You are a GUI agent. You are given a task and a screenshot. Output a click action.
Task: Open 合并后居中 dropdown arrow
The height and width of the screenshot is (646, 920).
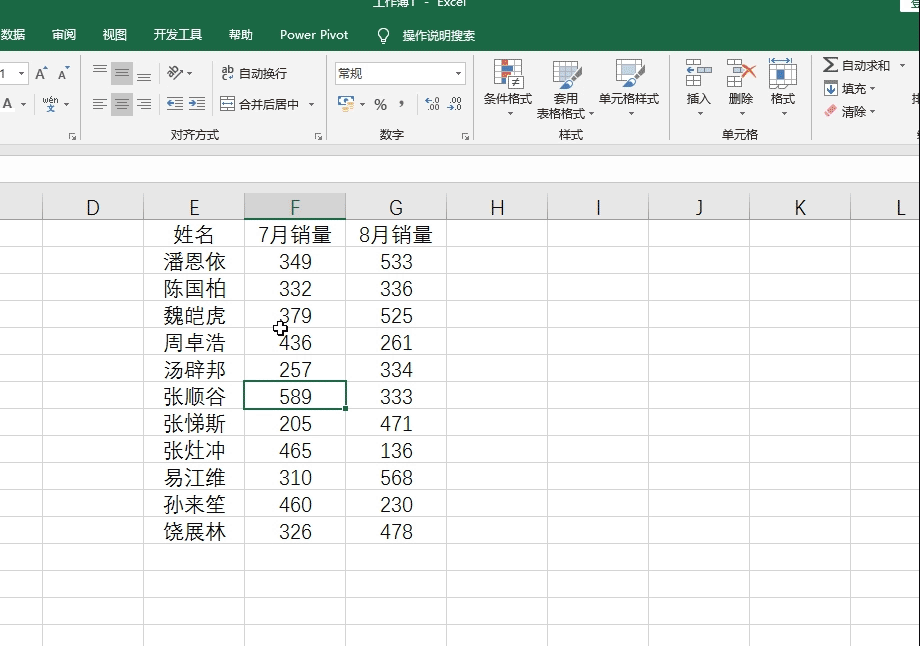point(312,104)
